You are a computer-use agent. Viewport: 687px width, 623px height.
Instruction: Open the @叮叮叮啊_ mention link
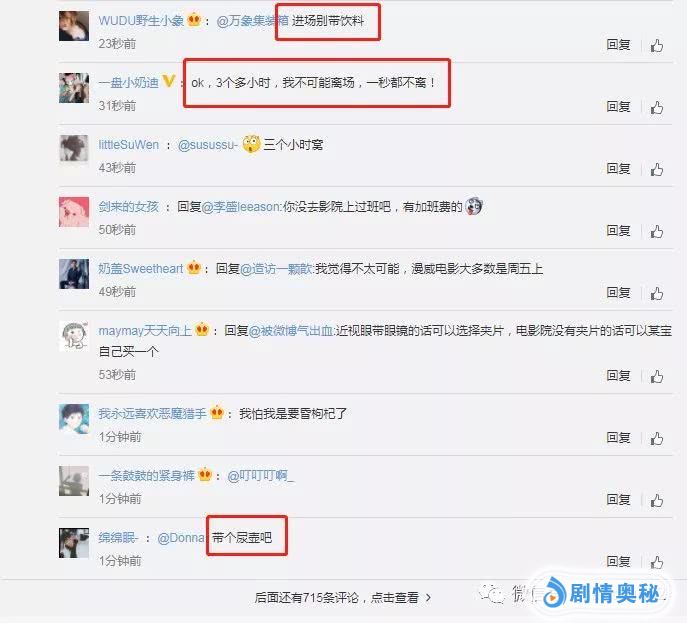tap(261, 476)
